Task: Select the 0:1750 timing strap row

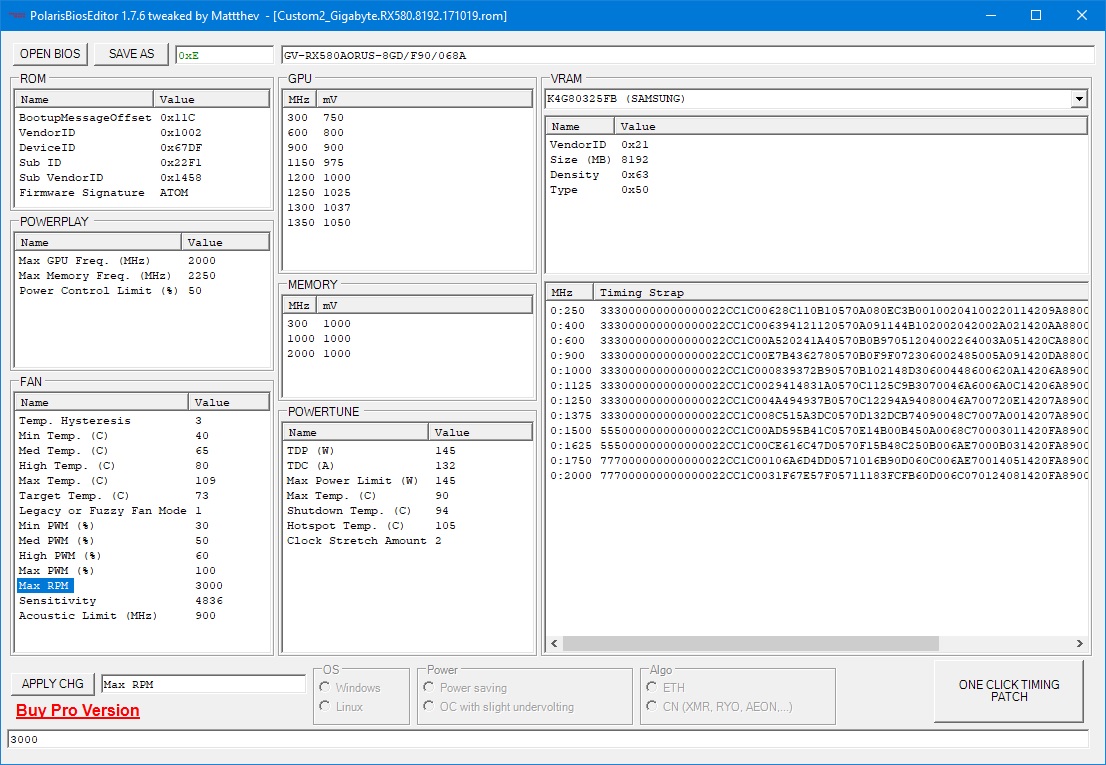Action: click(x=817, y=461)
